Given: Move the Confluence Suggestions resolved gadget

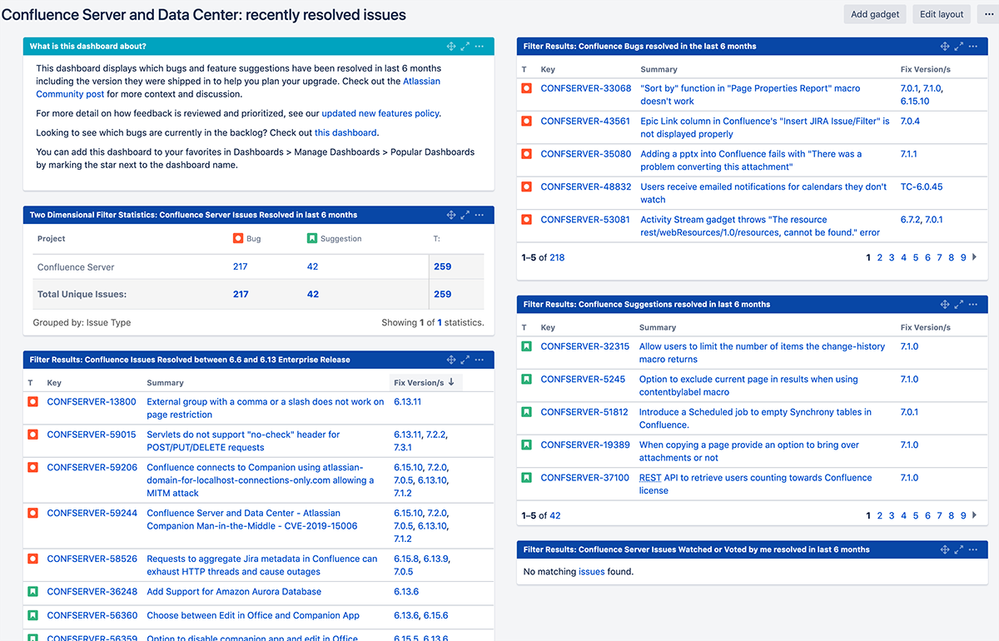Looking at the screenshot, I should (945, 305).
